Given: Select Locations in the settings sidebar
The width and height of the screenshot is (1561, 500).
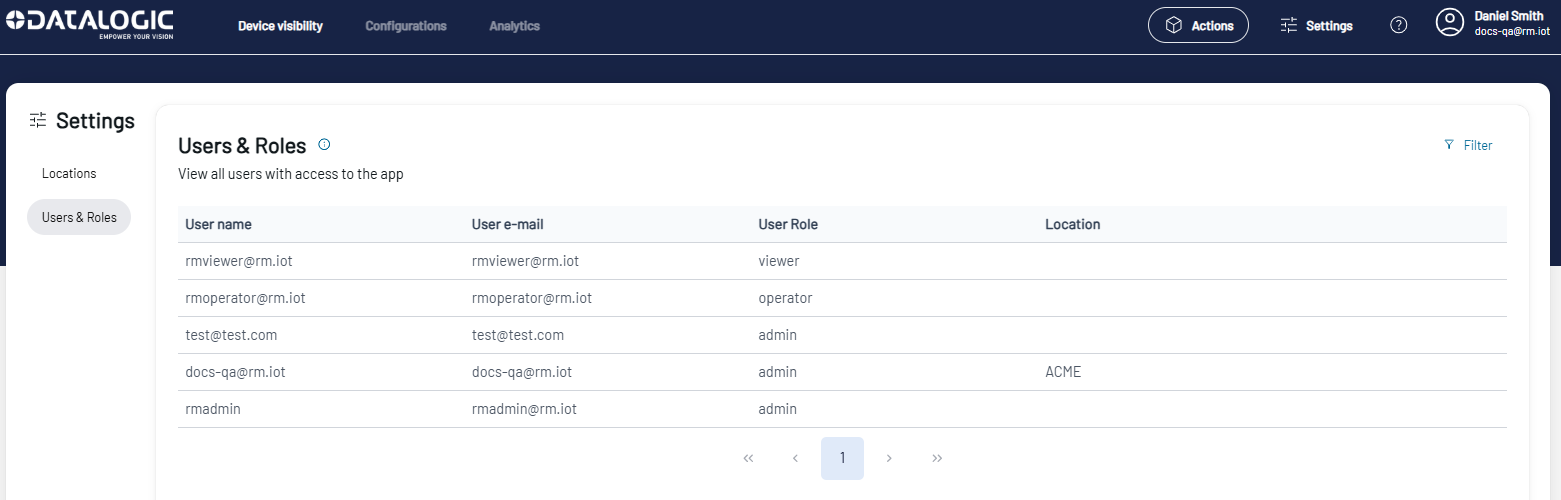Looking at the screenshot, I should point(69,173).
